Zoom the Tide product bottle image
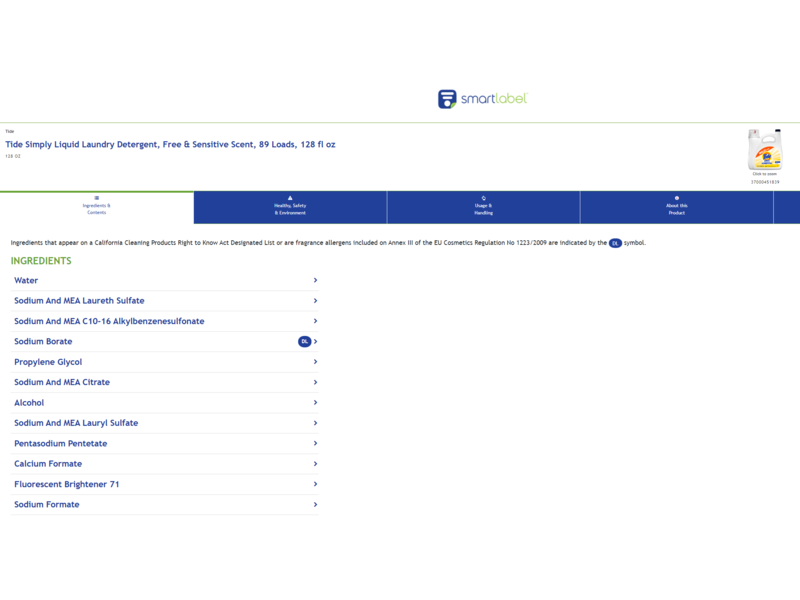 point(765,150)
